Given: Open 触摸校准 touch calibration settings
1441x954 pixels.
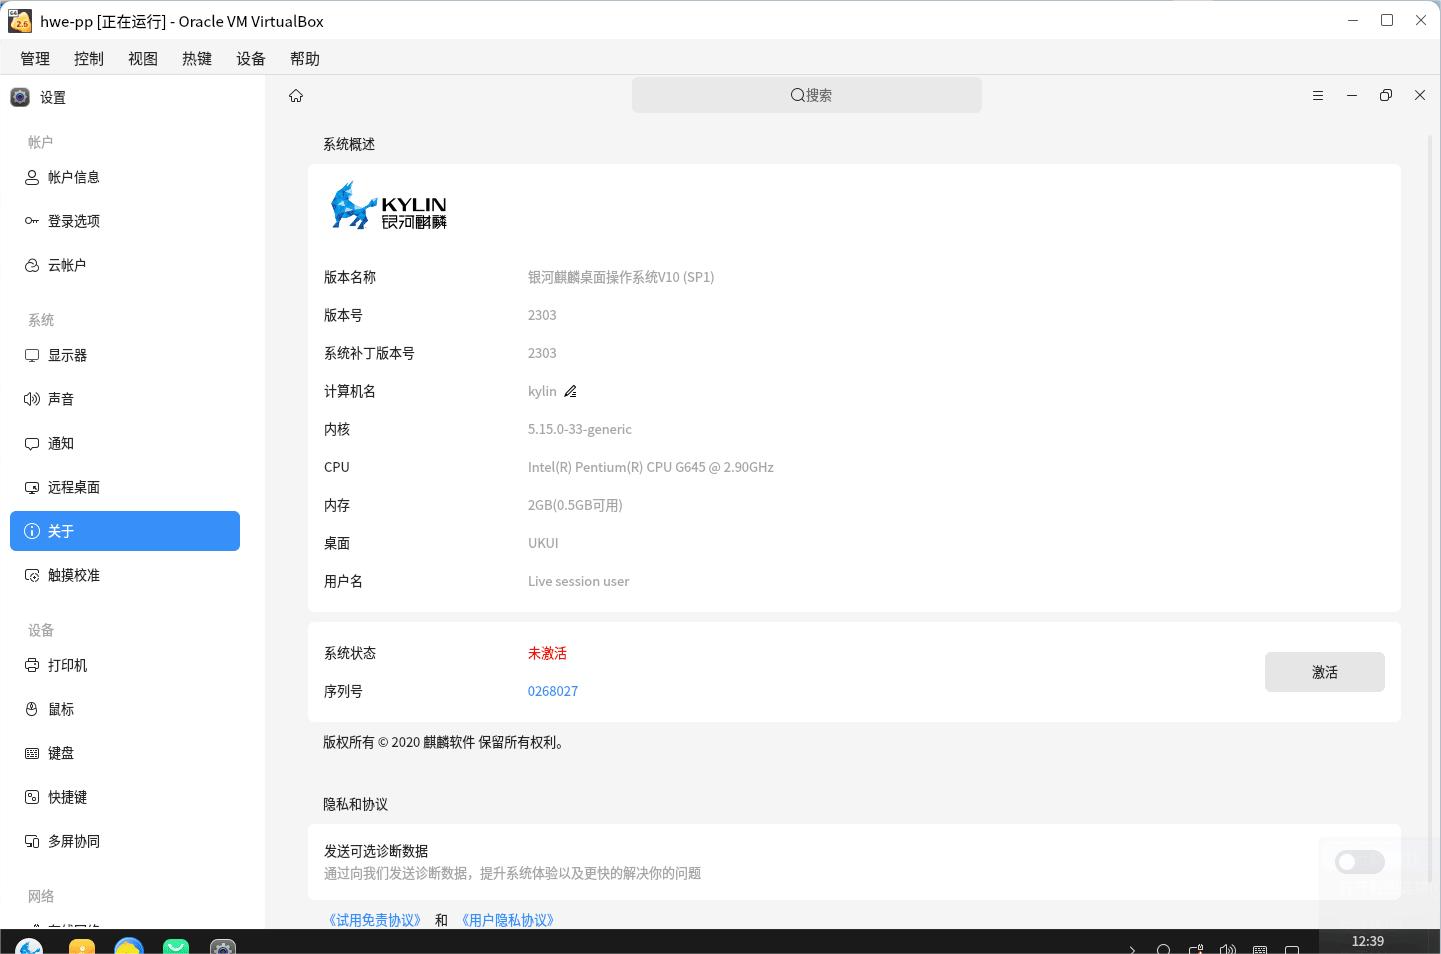Looking at the screenshot, I should click(125, 575).
